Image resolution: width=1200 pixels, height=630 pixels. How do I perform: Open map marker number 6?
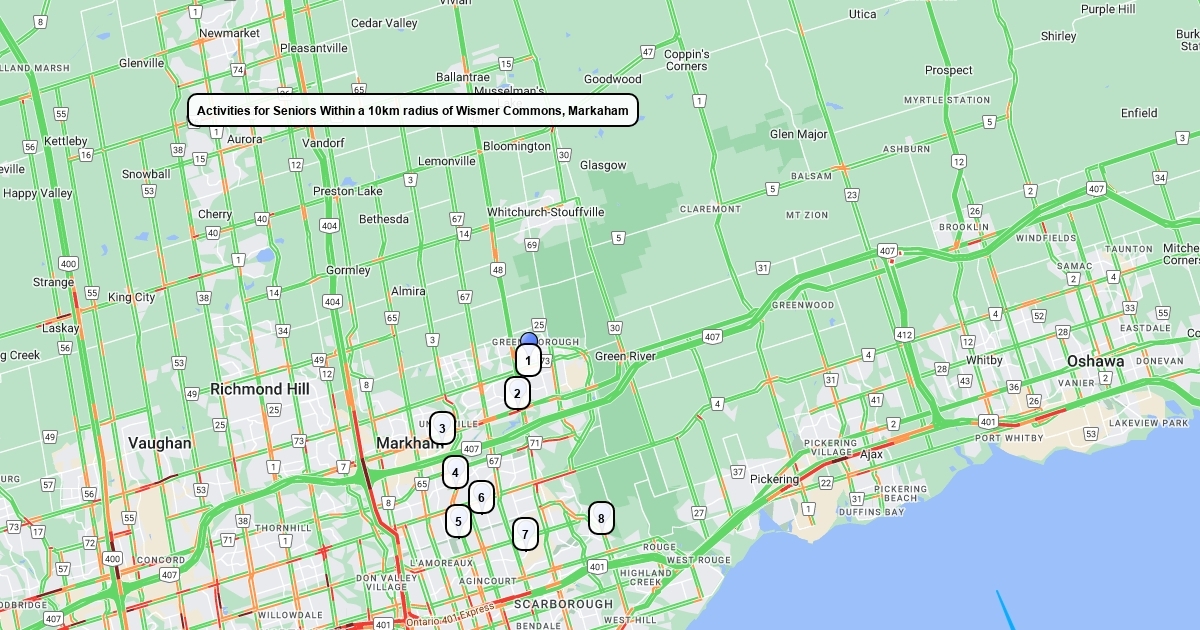[481, 497]
